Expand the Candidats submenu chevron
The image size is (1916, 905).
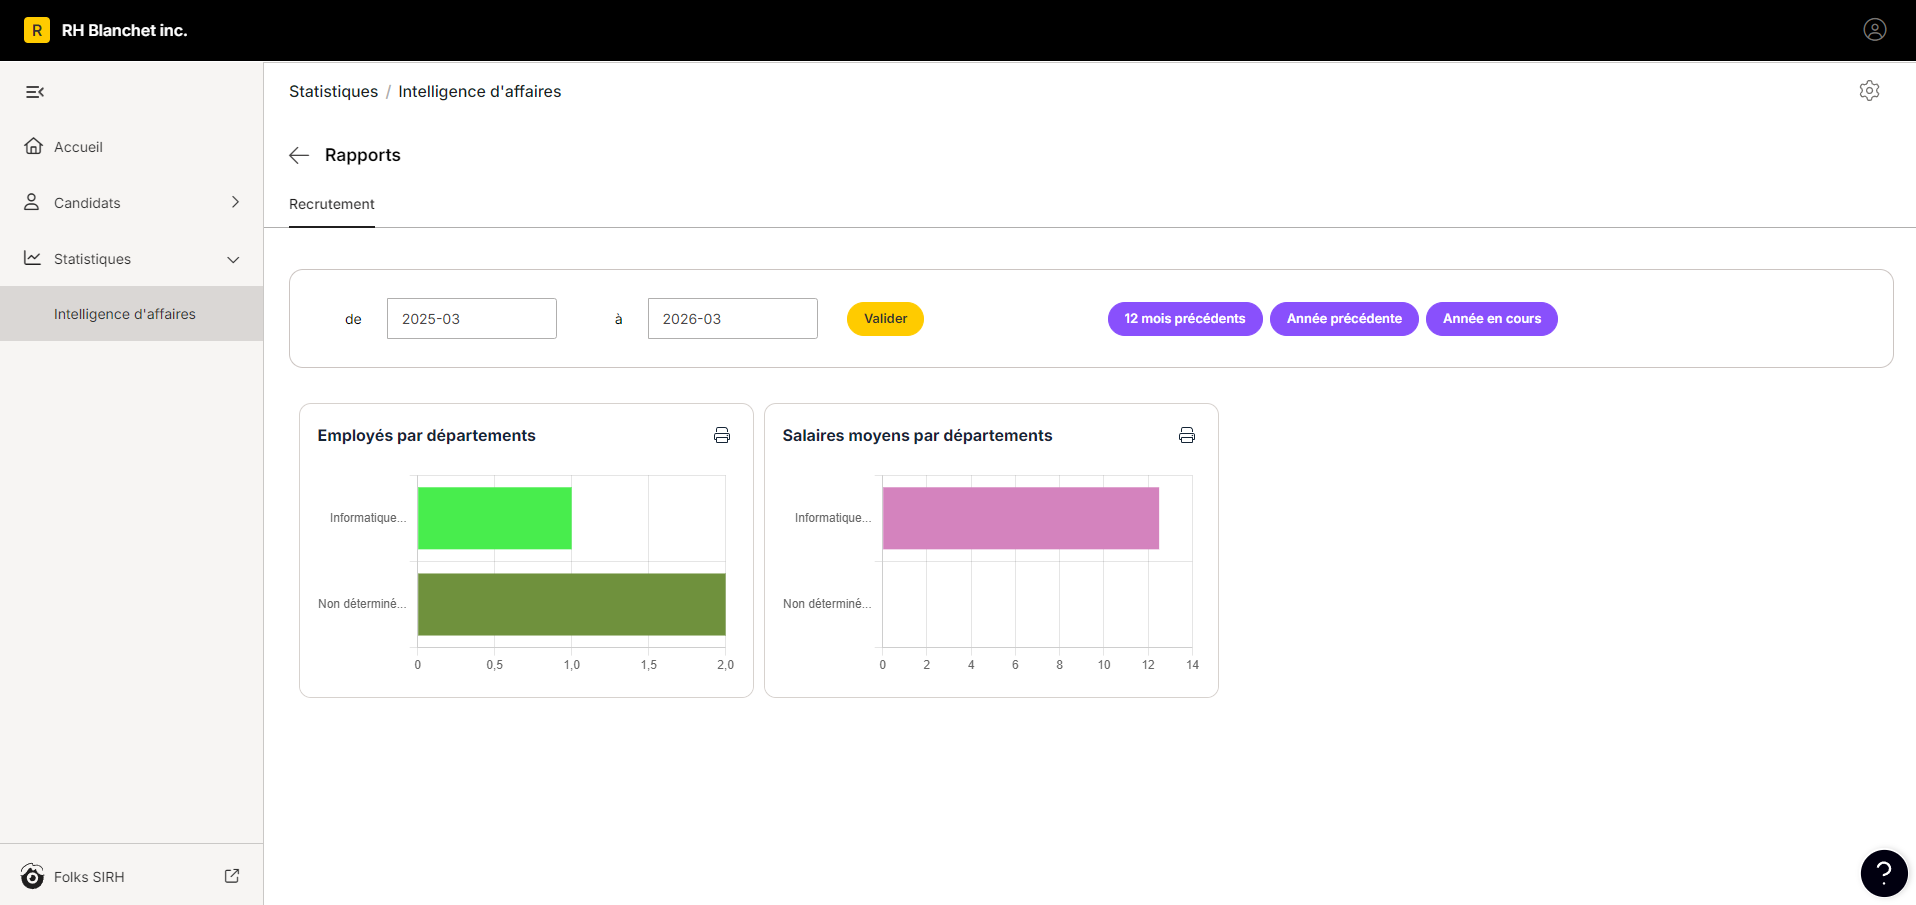(x=236, y=202)
